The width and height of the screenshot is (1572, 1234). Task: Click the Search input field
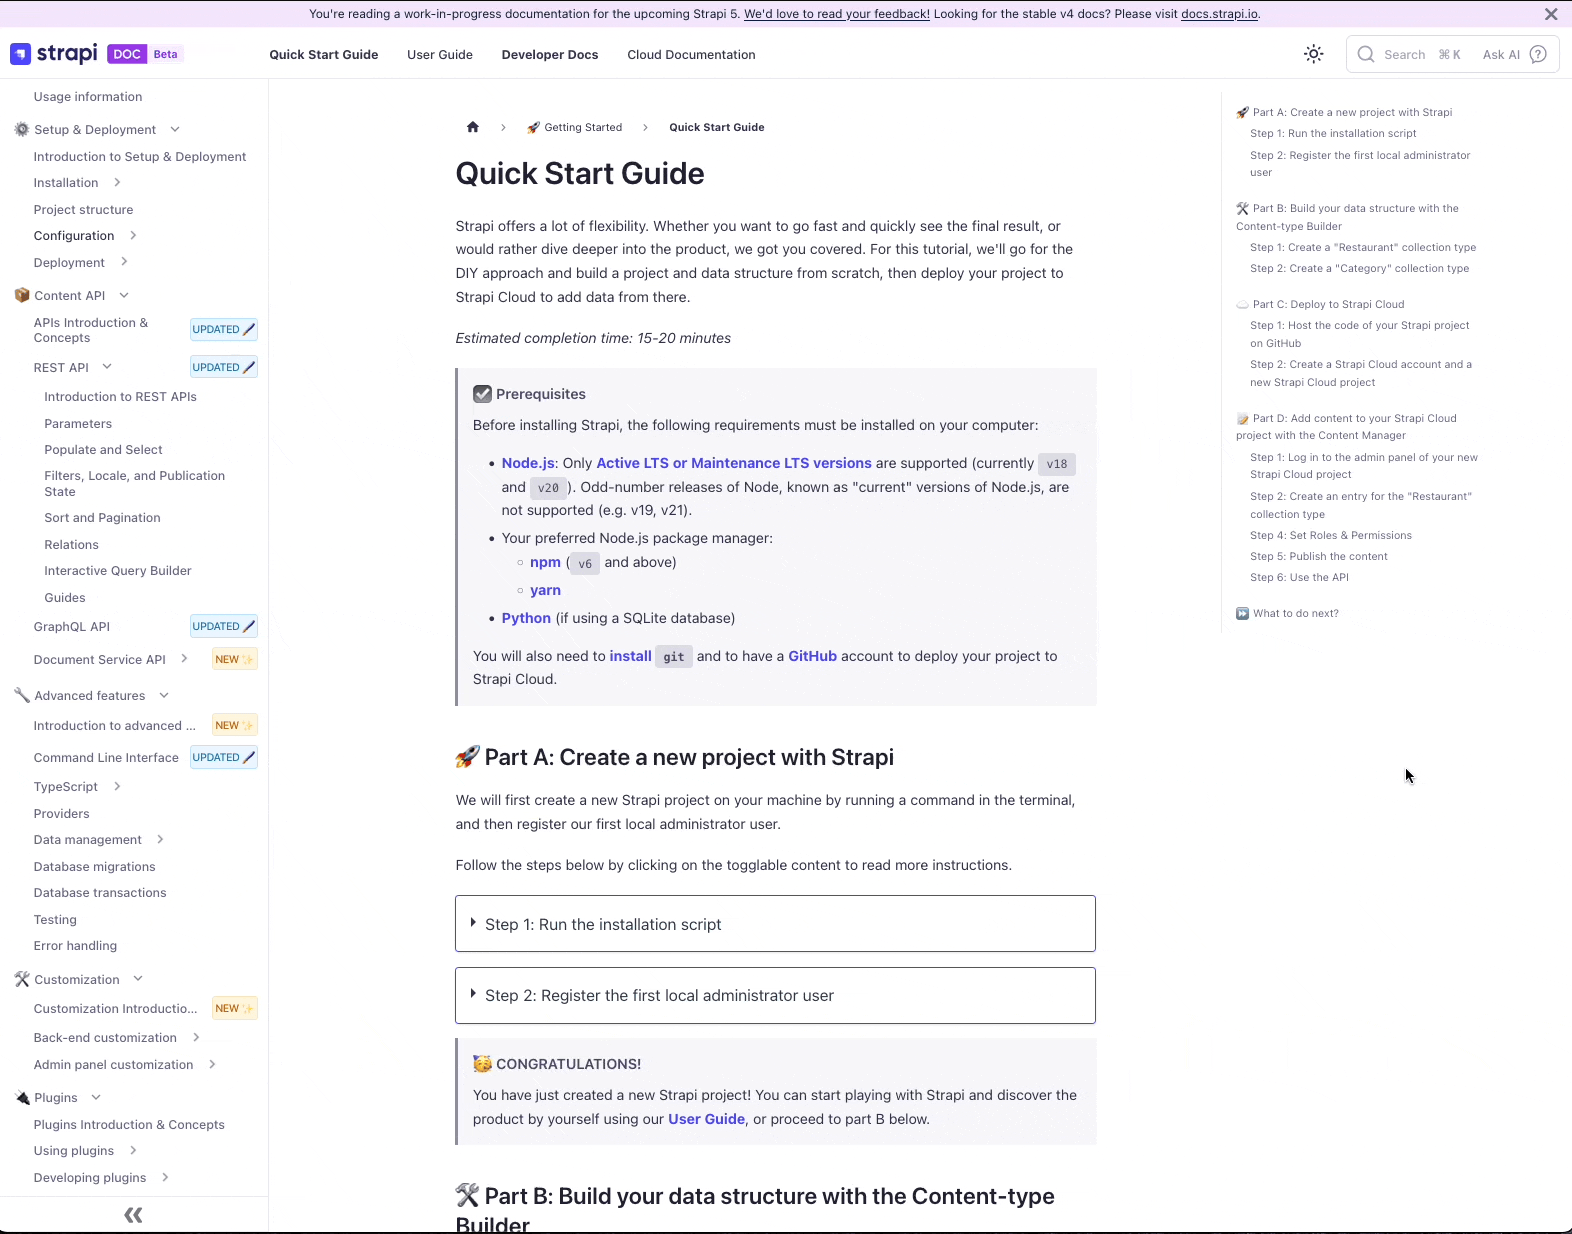click(x=1453, y=54)
